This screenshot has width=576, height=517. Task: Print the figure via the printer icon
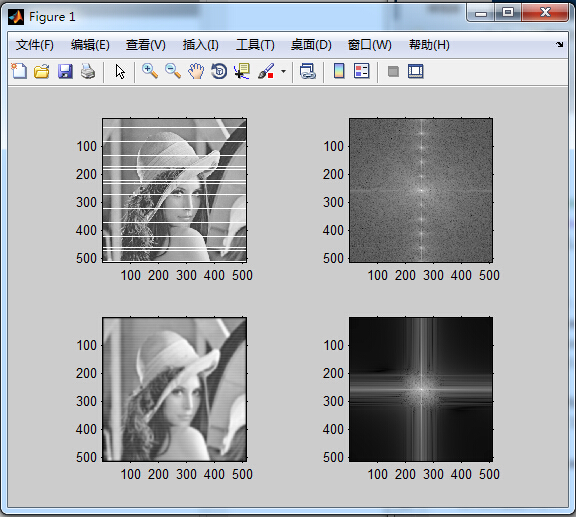point(88,71)
